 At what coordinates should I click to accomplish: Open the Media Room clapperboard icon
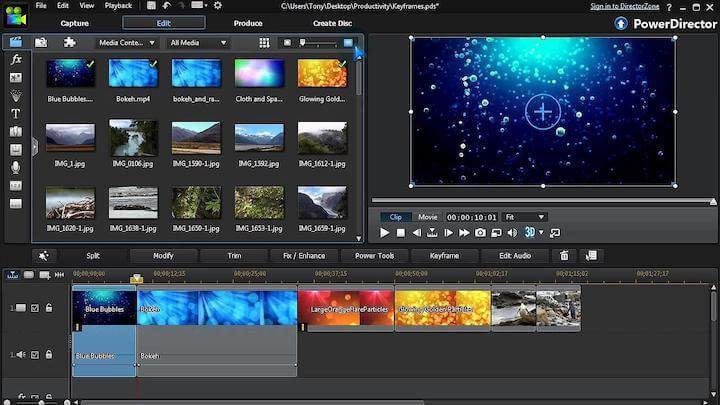(16, 42)
